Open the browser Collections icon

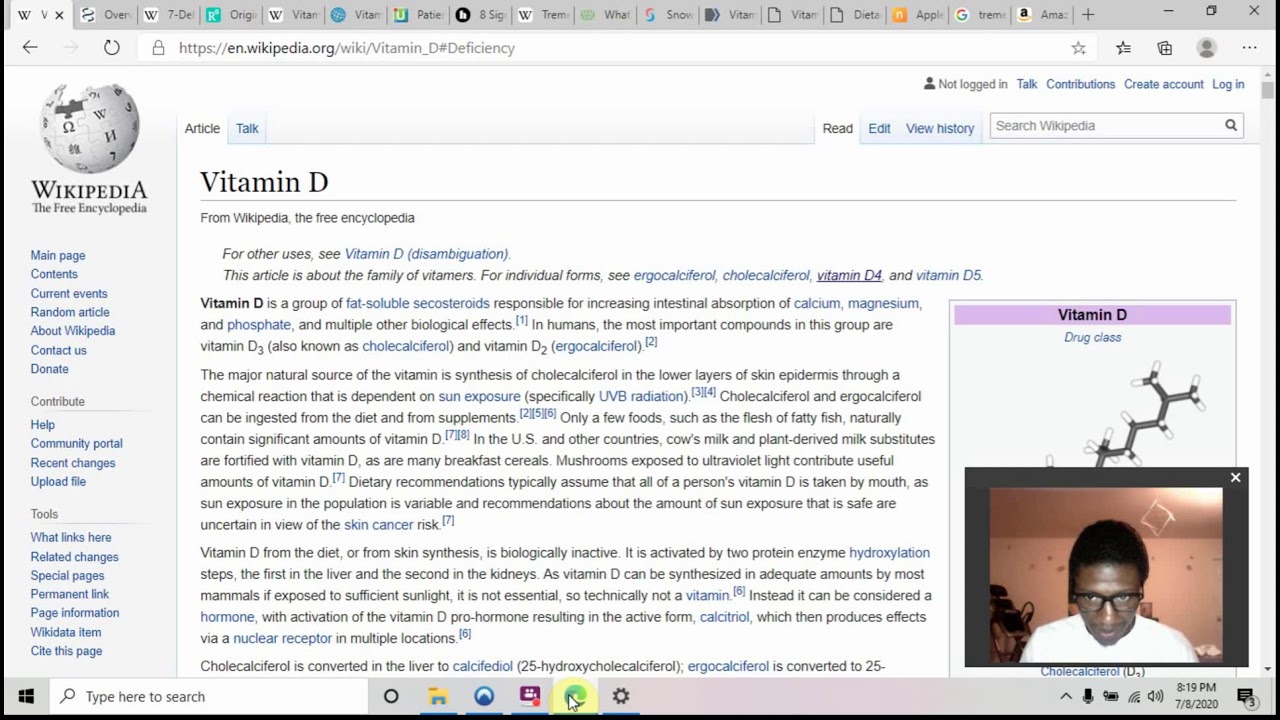1165,47
